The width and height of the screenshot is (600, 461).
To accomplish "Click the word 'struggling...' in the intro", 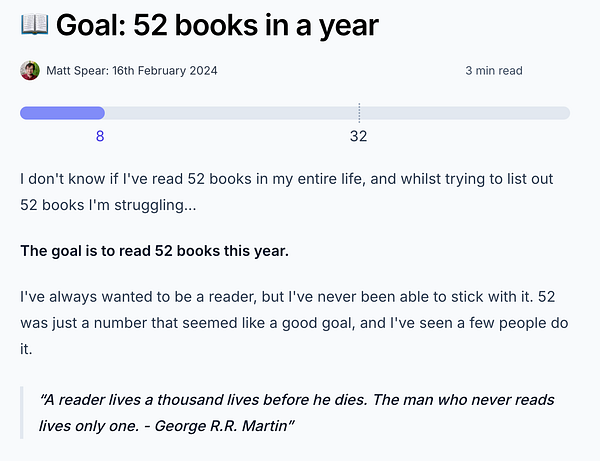I will pyautogui.click(x=155, y=205).
